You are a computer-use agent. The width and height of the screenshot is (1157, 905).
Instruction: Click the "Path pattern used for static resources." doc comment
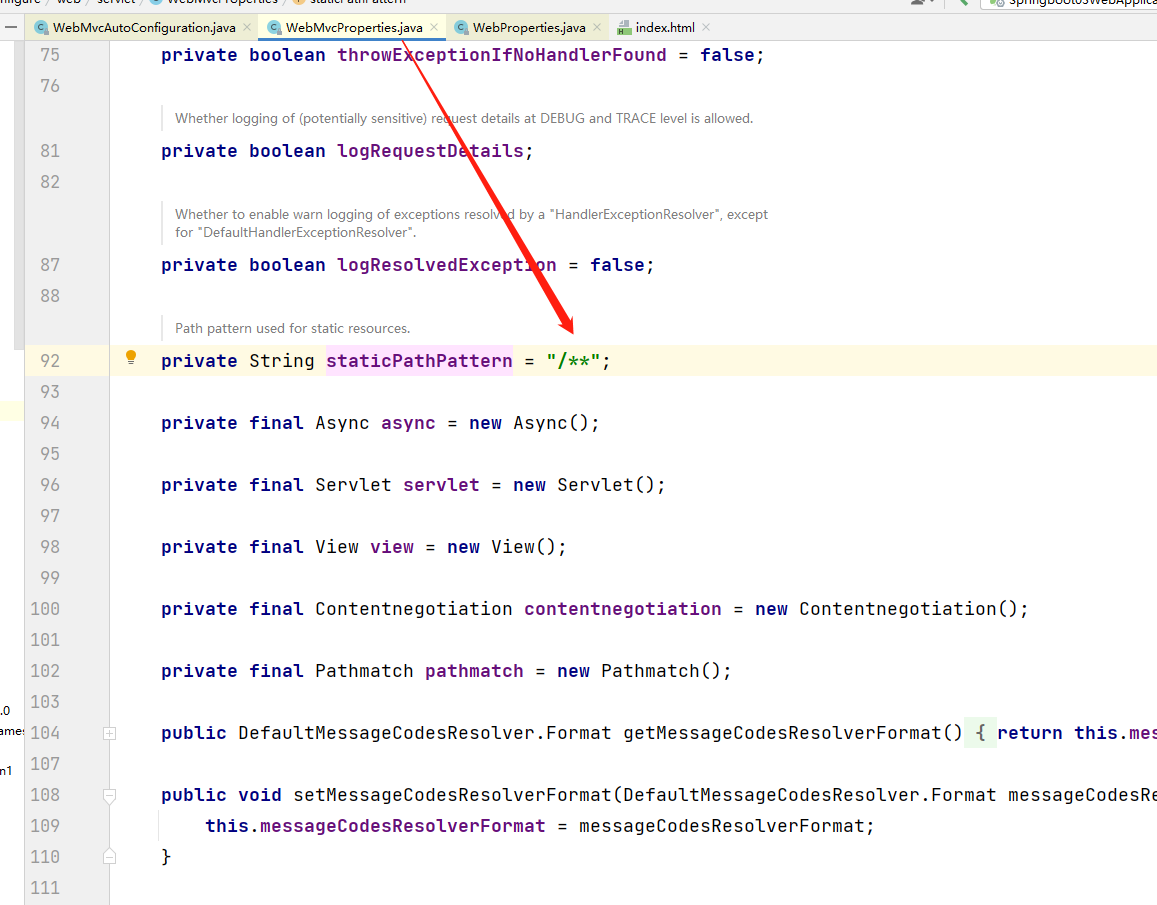pos(292,328)
